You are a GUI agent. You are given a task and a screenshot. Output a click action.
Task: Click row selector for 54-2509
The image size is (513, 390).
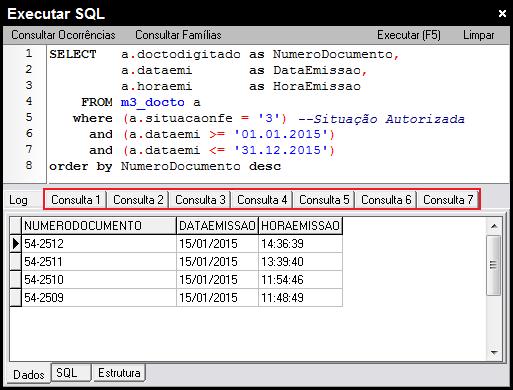(15, 298)
